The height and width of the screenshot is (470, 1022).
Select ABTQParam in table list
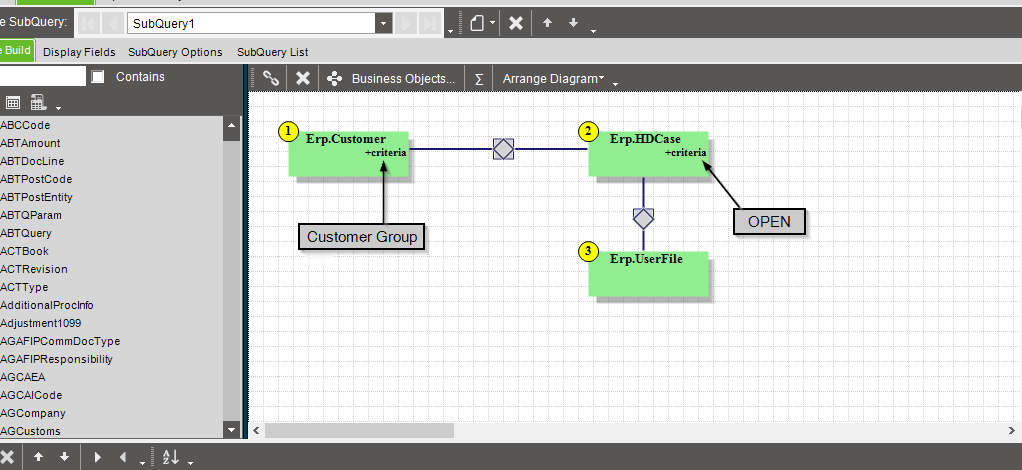pos(30,215)
